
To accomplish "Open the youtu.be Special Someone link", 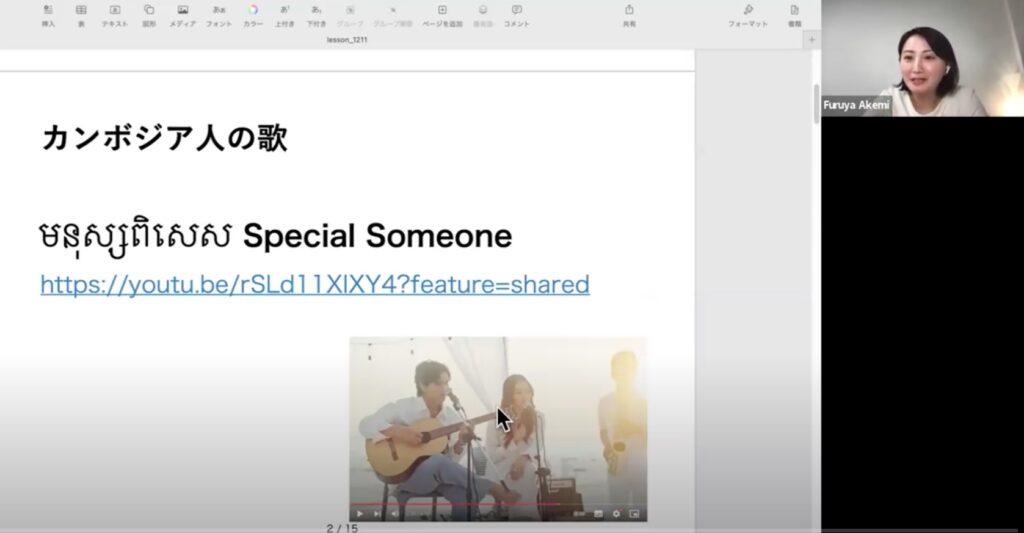I will point(315,285).
